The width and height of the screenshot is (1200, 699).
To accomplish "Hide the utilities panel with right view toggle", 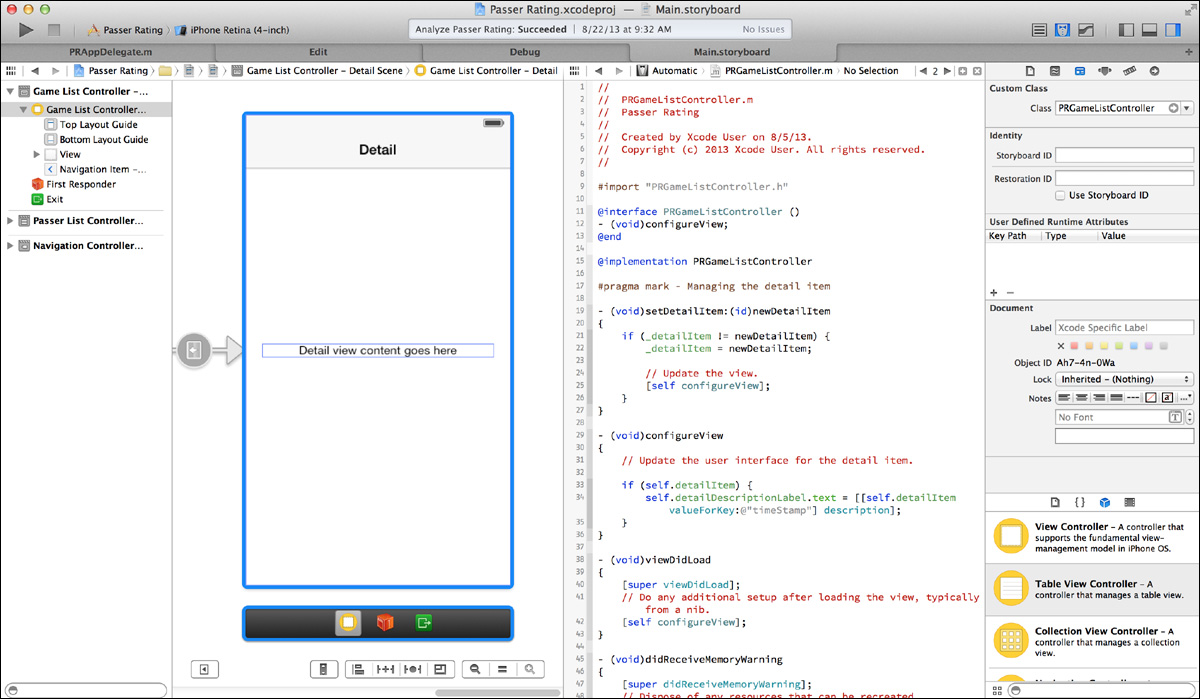I will coord(1173,30).
